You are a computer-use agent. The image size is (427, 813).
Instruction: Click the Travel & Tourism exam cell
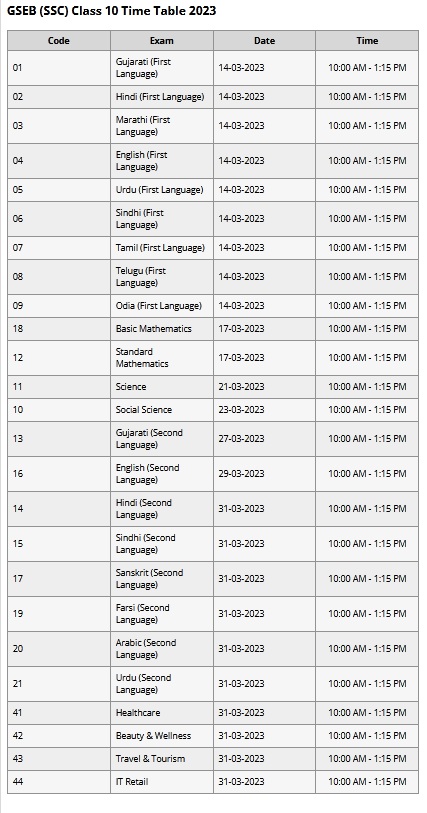coord(162,759)
